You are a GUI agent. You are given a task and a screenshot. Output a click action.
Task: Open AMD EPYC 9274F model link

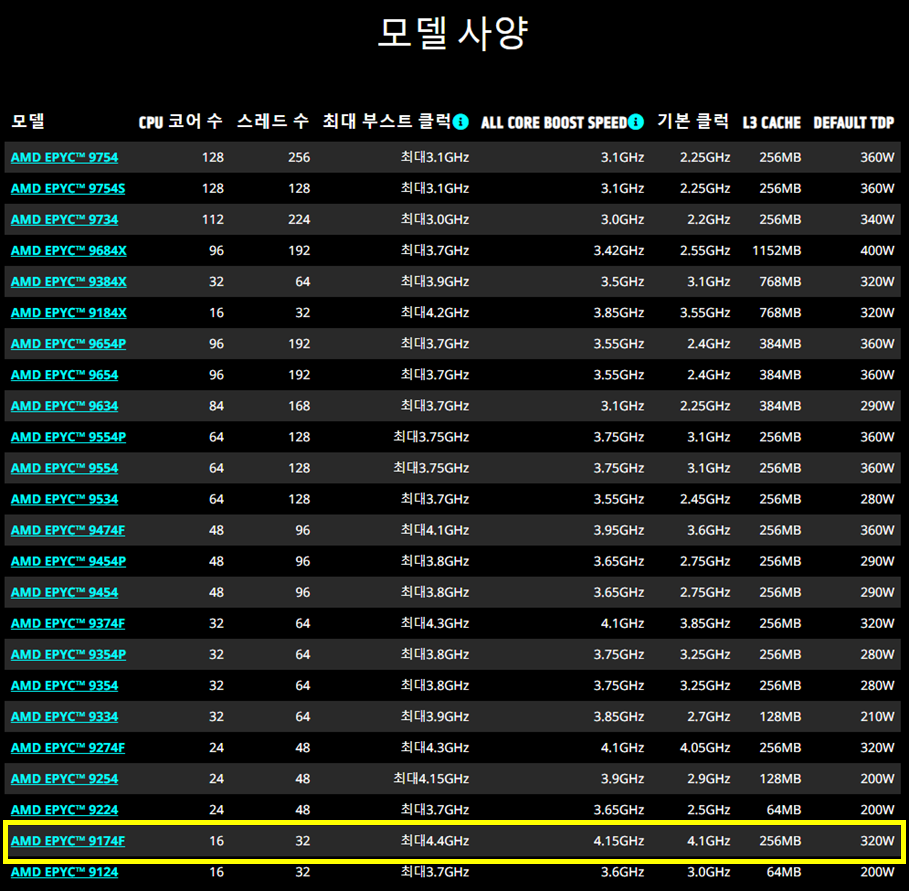[68, 748]
